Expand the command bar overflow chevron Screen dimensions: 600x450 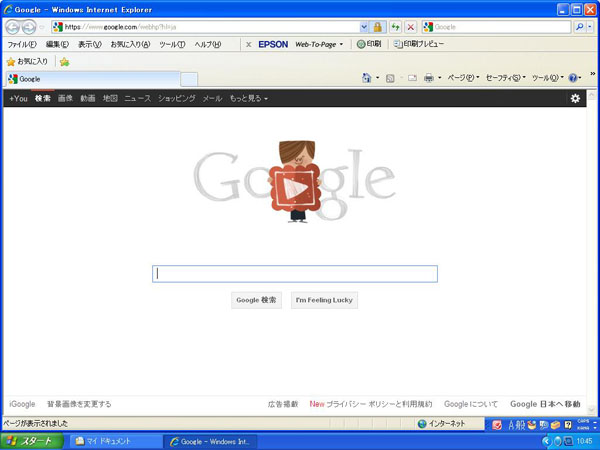(x=593, y=73)
